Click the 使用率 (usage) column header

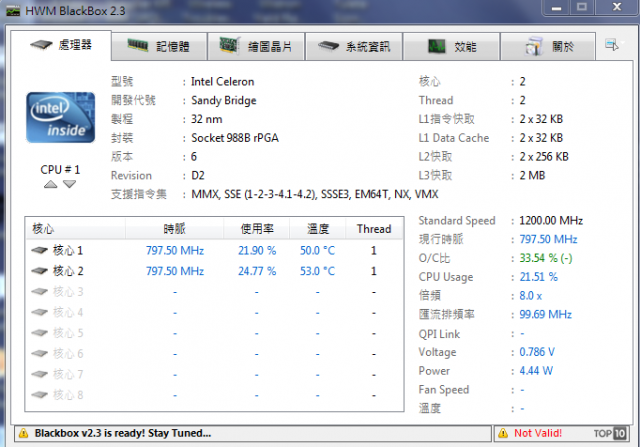257,229
